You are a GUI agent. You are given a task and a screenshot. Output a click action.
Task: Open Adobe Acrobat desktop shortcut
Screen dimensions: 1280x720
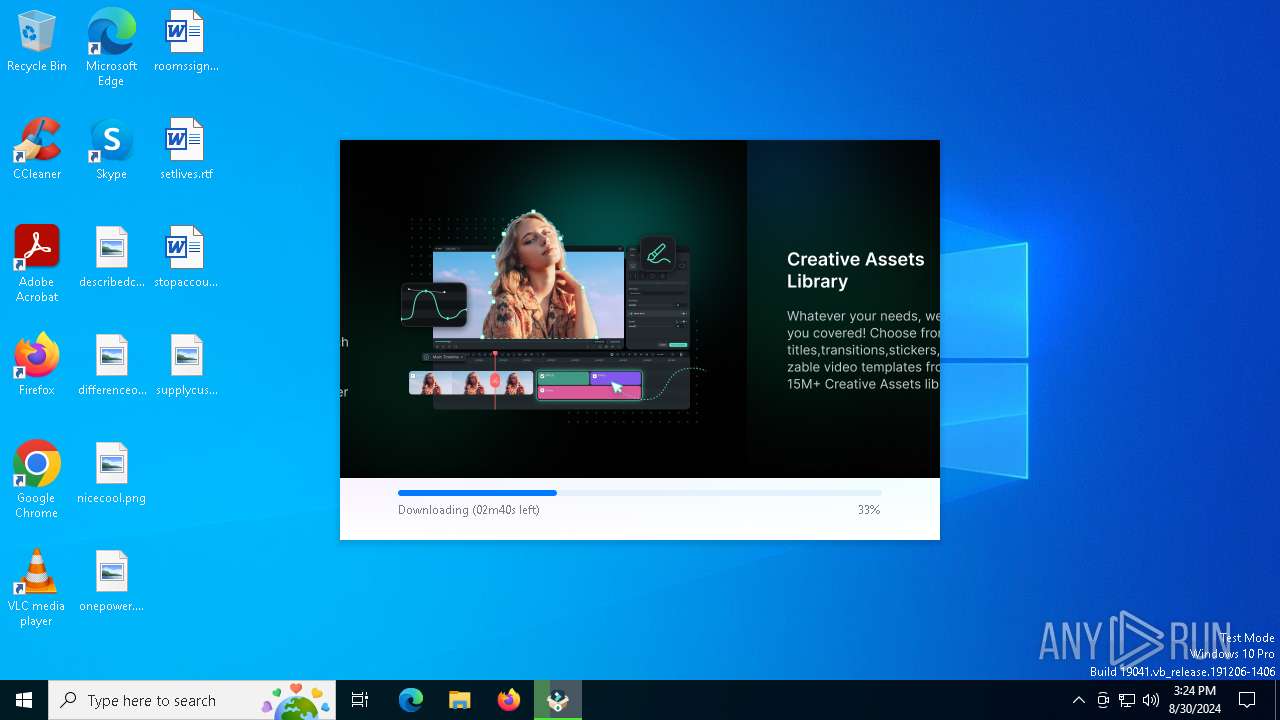pos(37,264)
